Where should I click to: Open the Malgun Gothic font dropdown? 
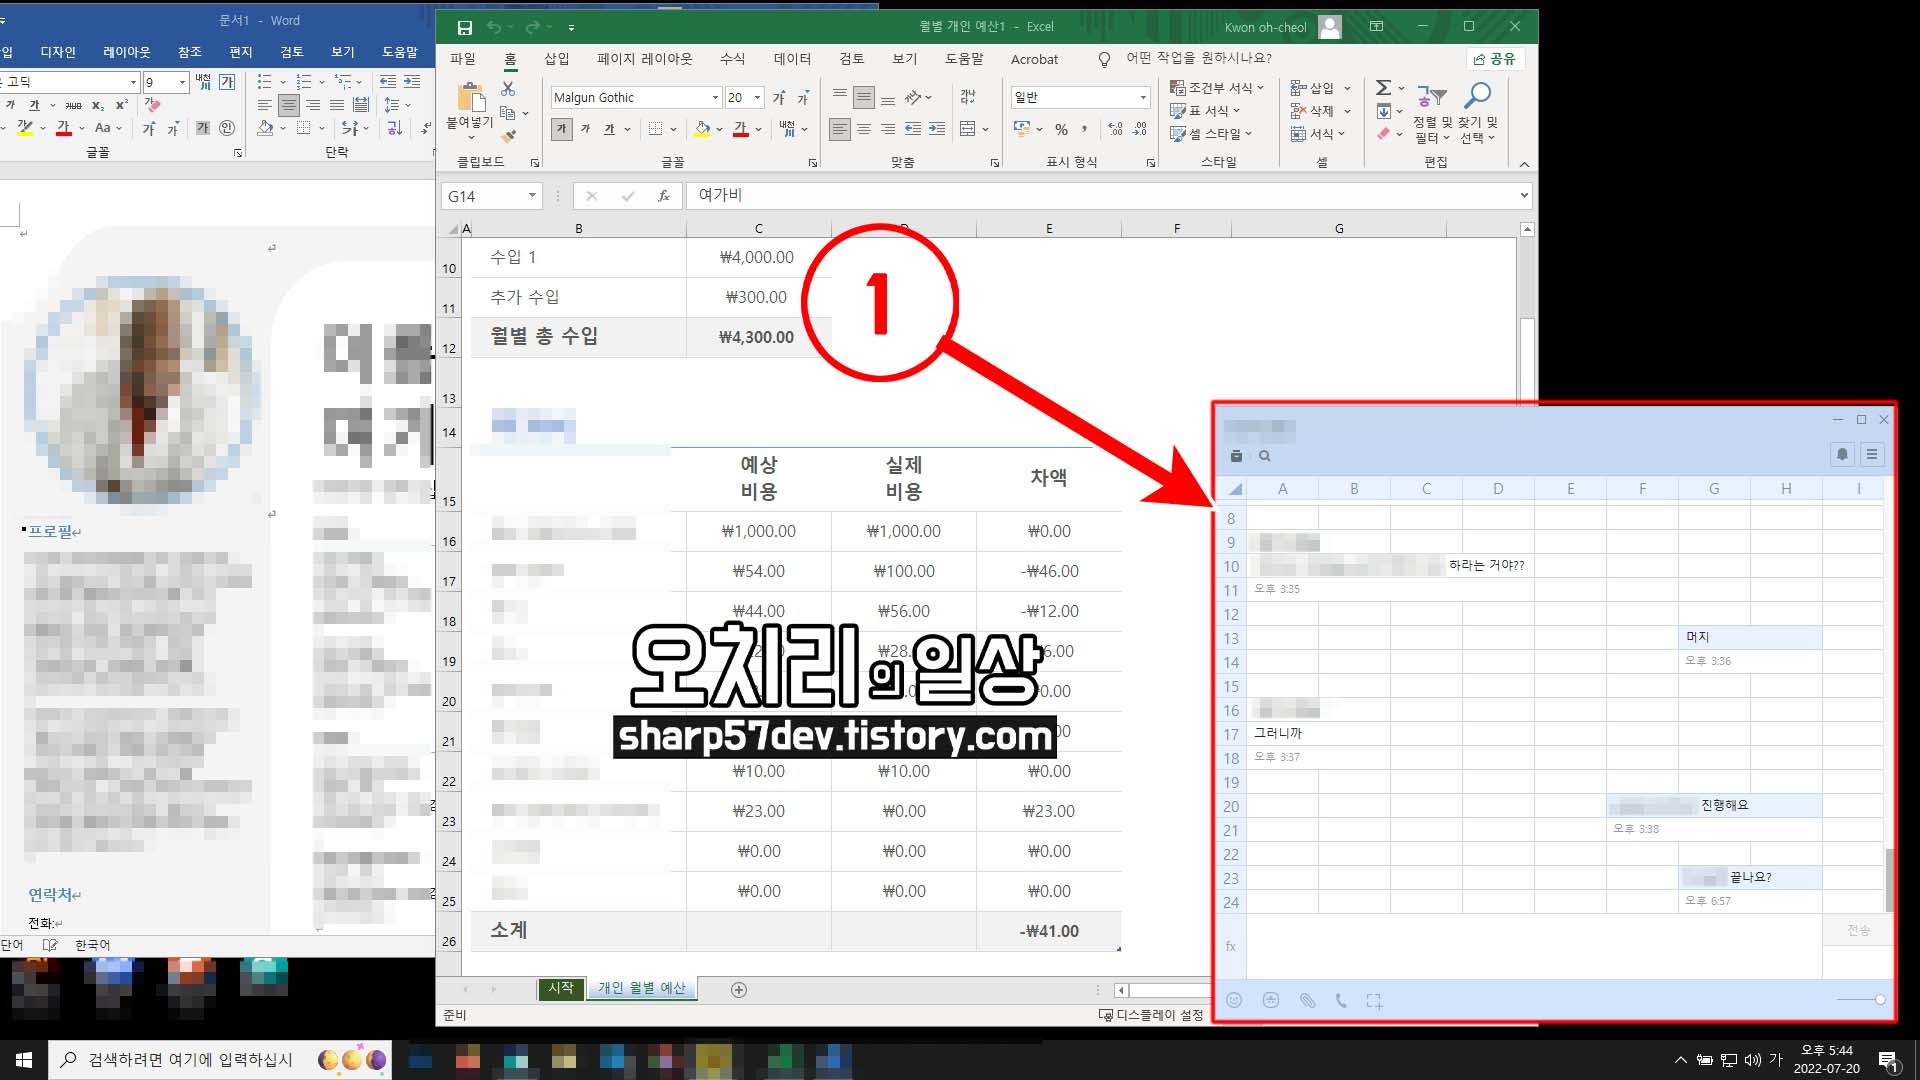tap(715, 97)
